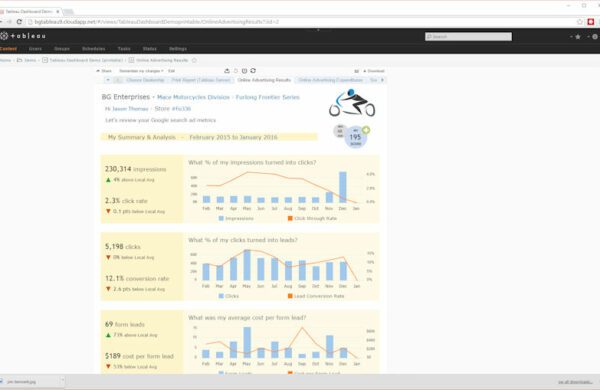The image size is (600, 390).
Task: Show more tabs with the right arrow
Action: pos(382,80)
